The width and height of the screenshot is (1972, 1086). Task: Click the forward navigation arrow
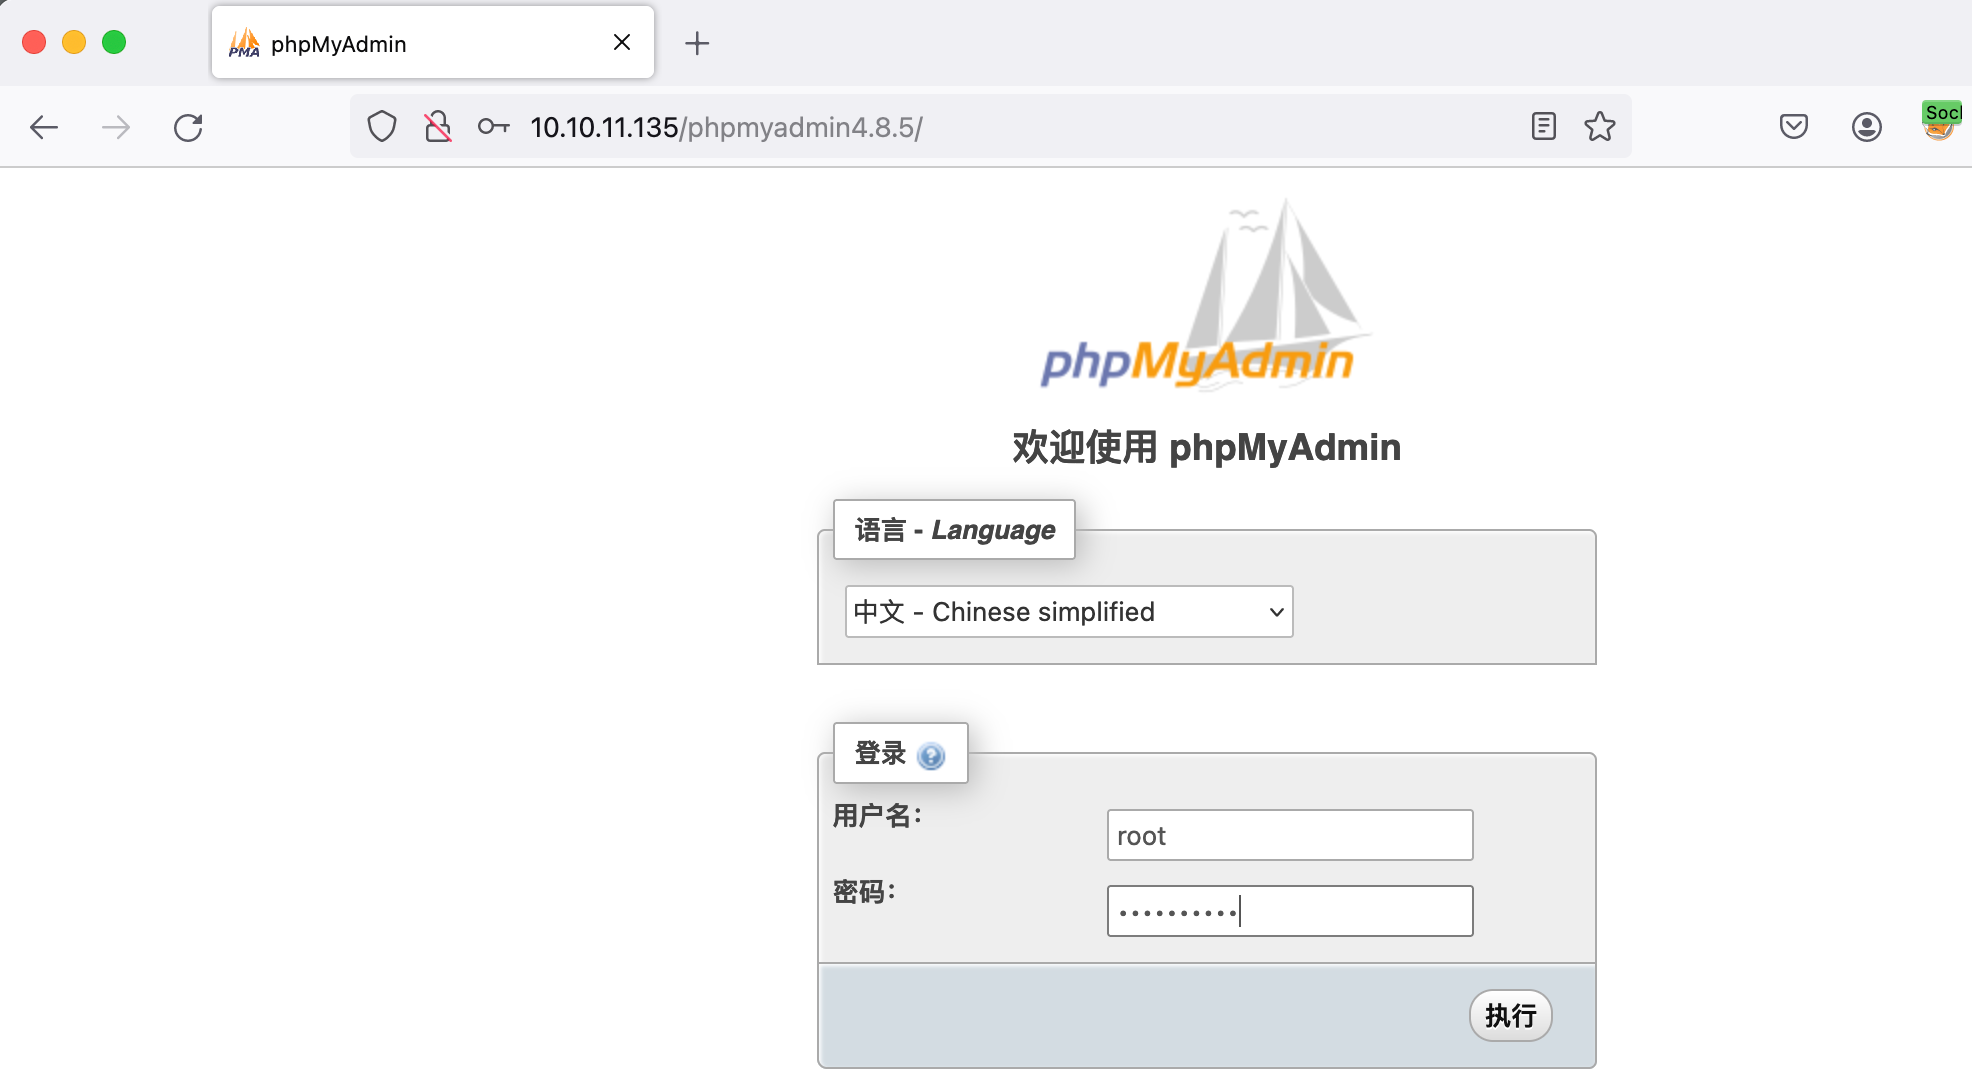116,127
